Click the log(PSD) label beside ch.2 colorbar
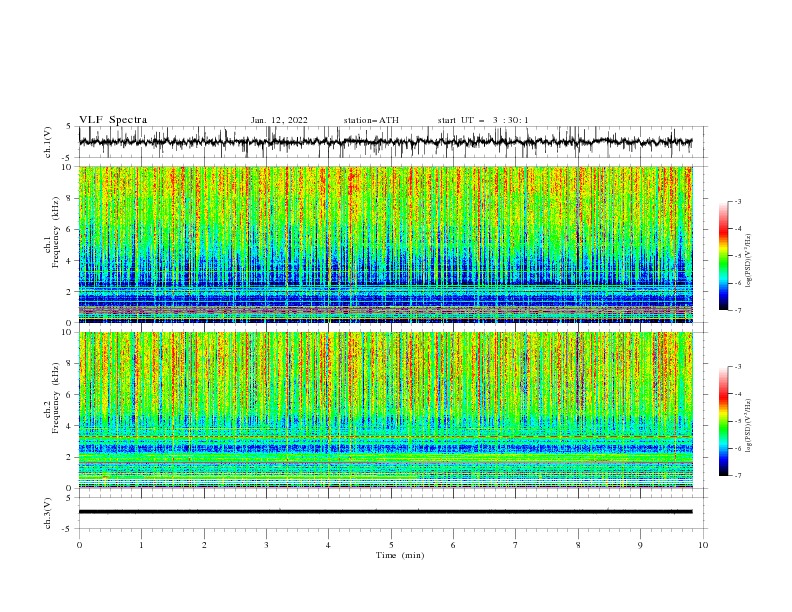This screenshot has width=792, height=612. coord(748,425)
